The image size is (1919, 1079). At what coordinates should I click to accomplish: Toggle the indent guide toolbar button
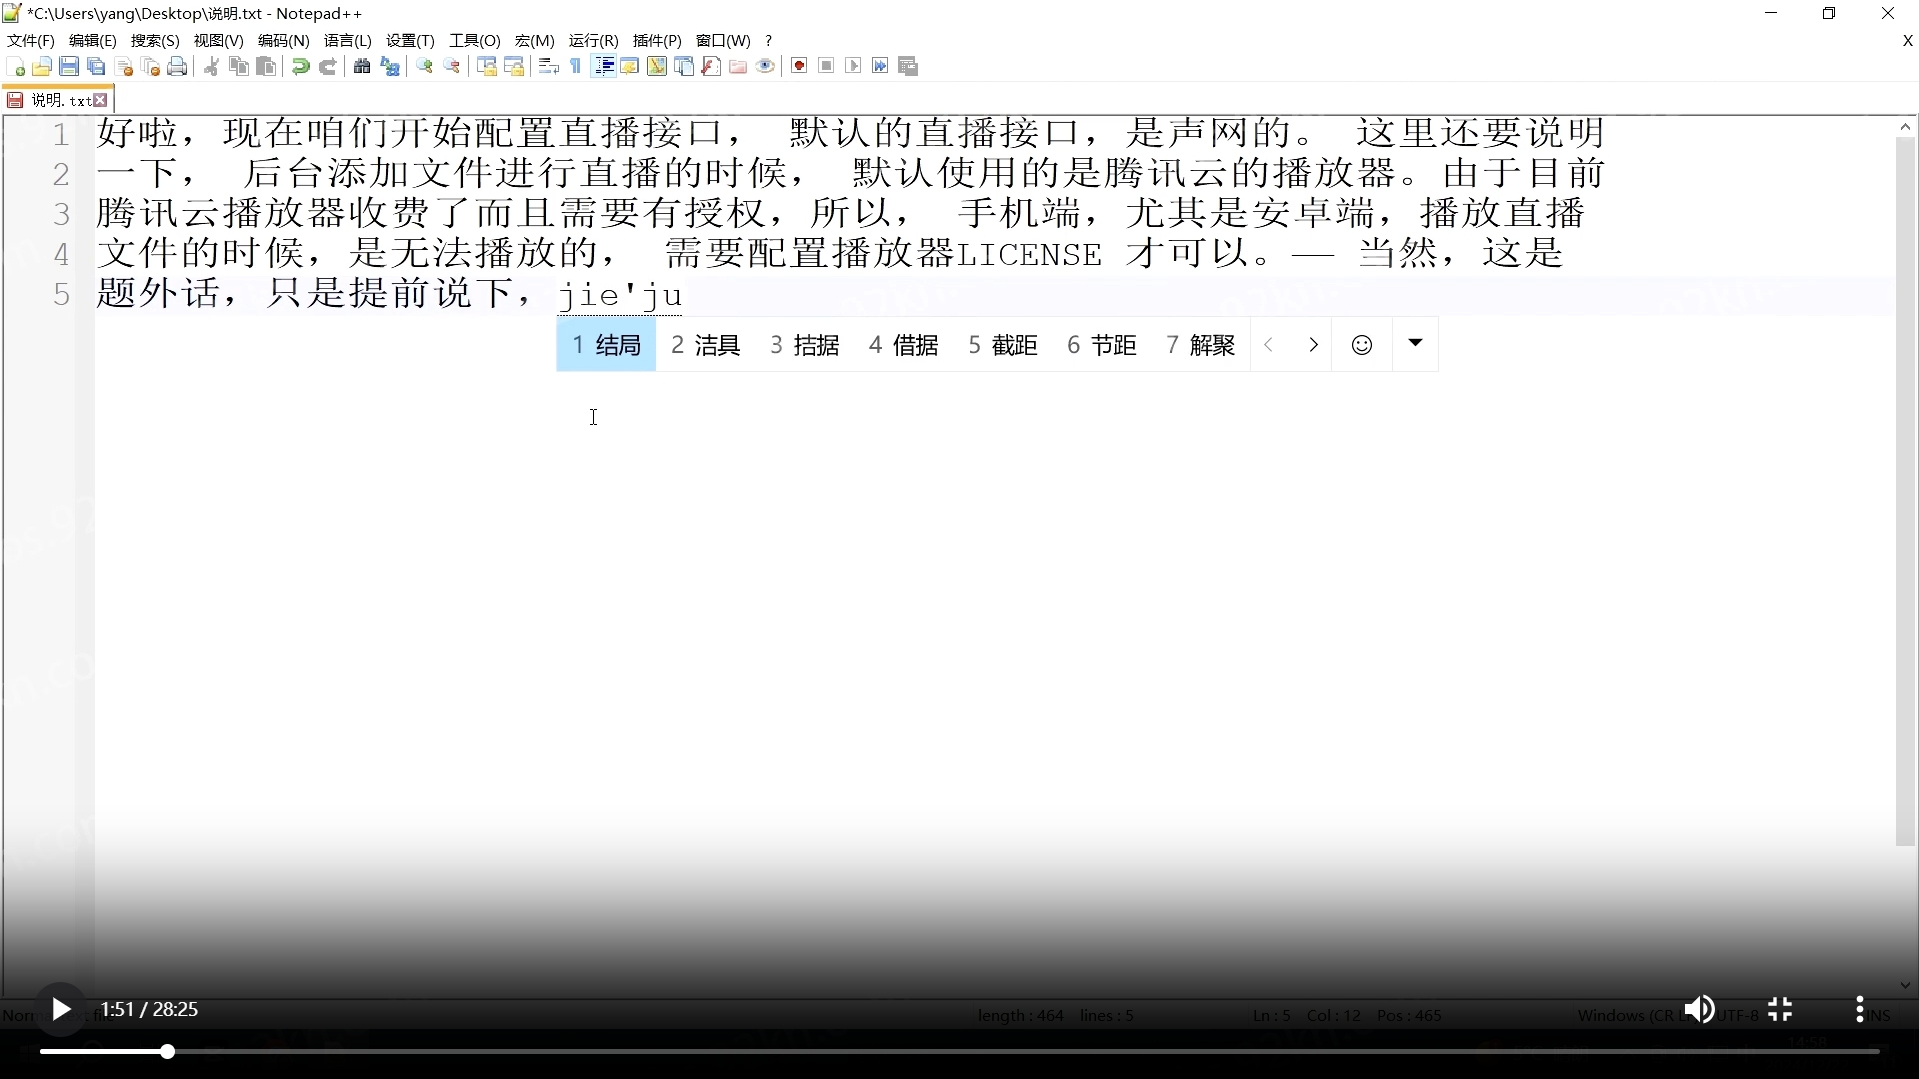604,66
